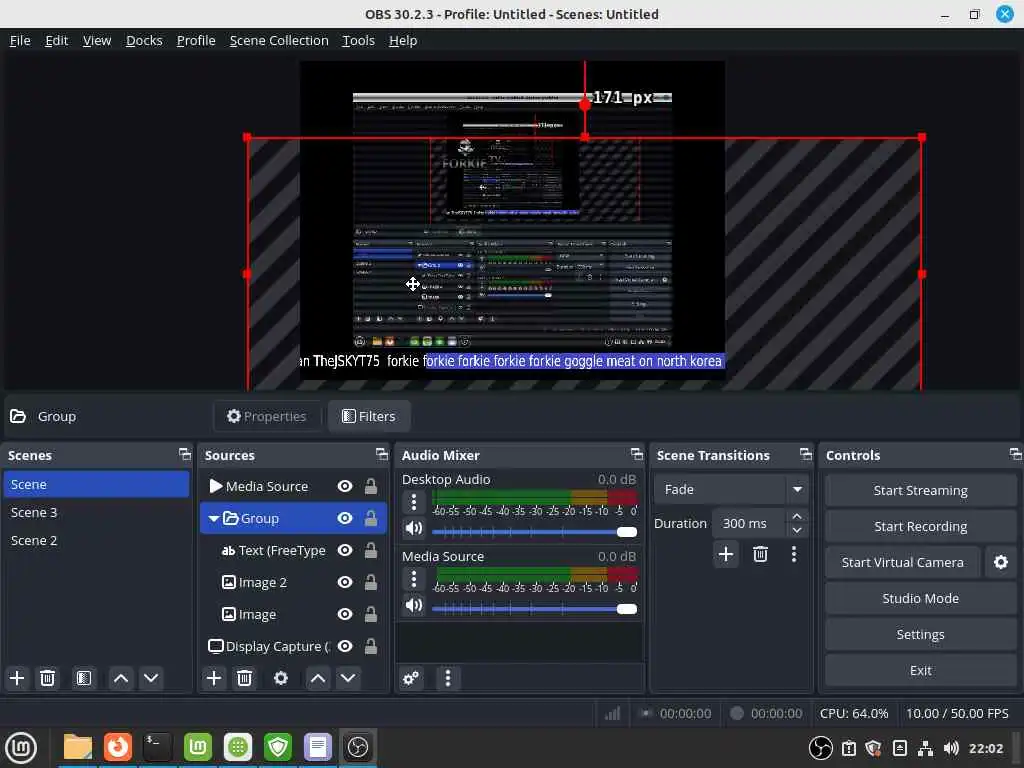Float the Controls dock icon
This screenshot has height=768, width=1024.
[1016, 454]
